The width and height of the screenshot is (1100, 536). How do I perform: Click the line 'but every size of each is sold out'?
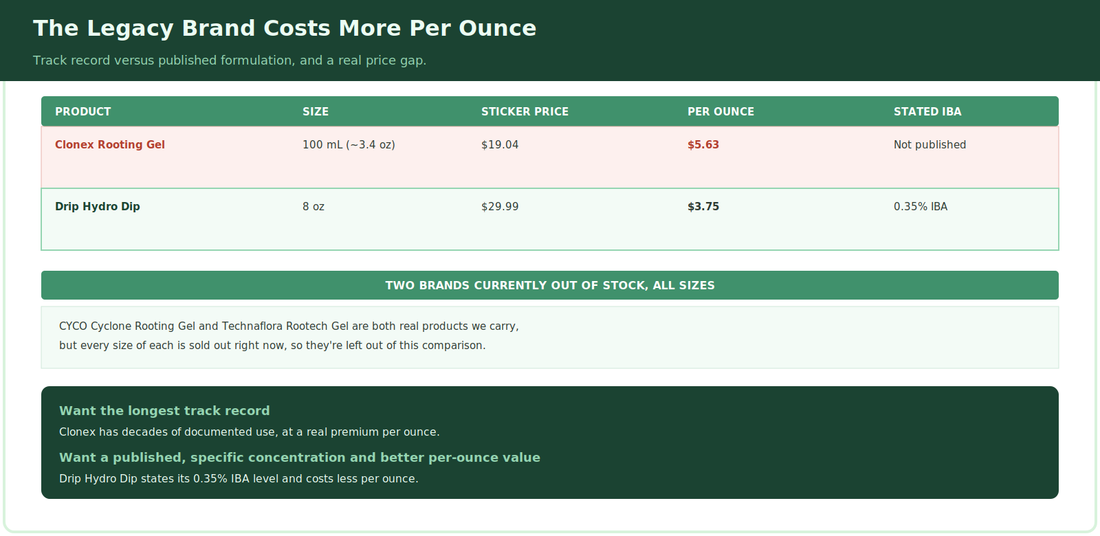pos(272,345)
